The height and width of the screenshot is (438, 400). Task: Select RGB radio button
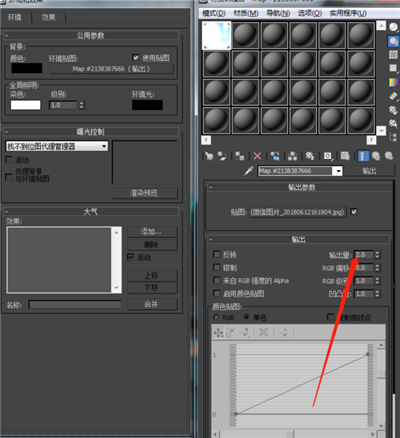pyautogui.click(x=216, y=317)
